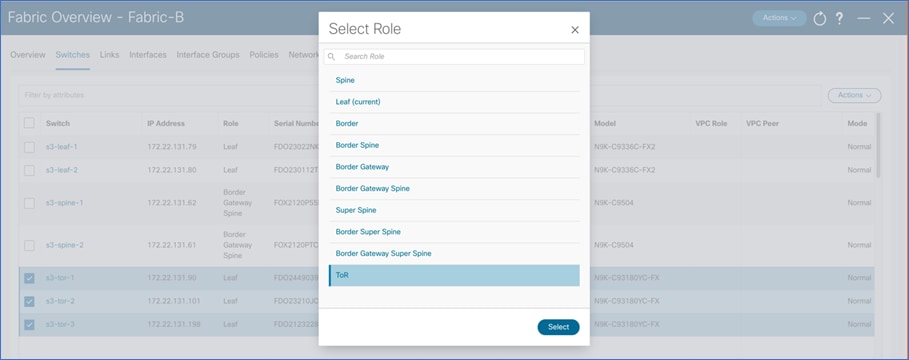The image size is (909, 360).
Task: Uncheck the s3-tor-3 row checkbox
Action: click(29, 325)
